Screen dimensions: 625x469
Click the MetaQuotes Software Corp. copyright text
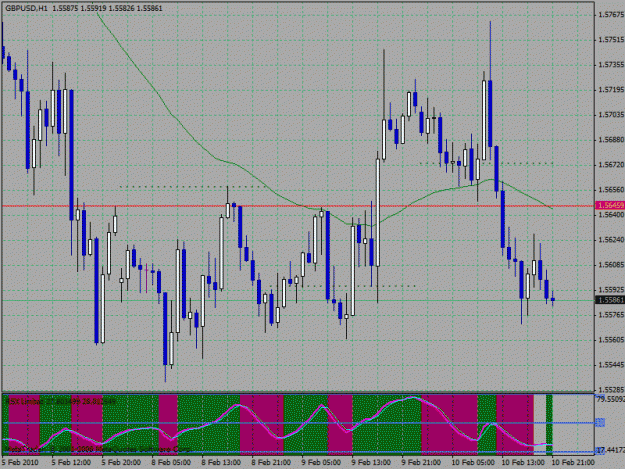(x=96, y=449)
